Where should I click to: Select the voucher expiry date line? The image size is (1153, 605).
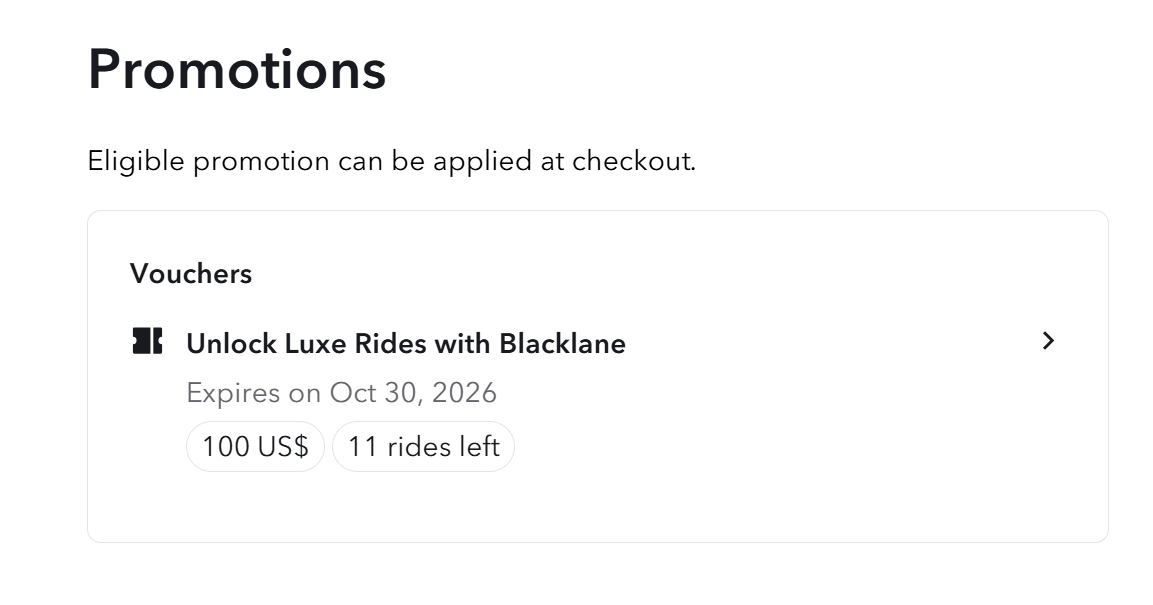point(341,393)
